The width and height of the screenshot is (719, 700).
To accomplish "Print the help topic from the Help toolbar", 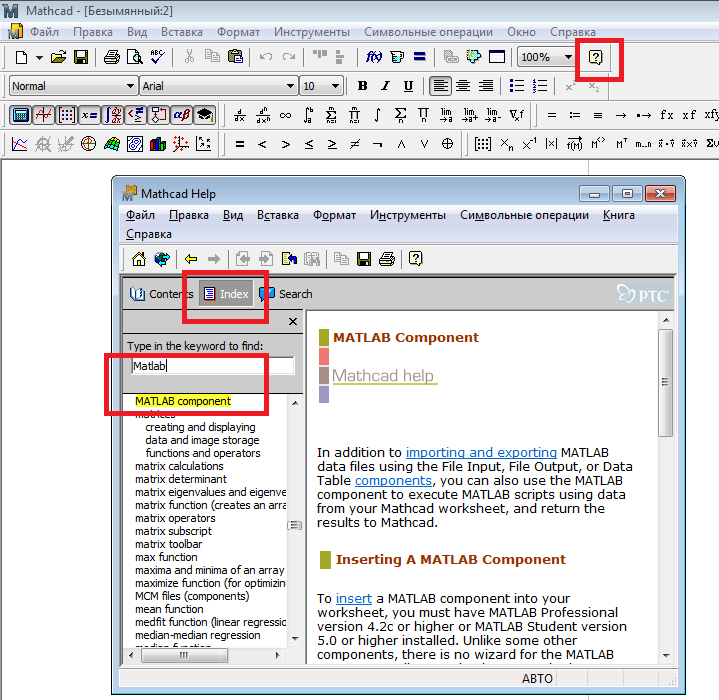I will tap(387, 259).
